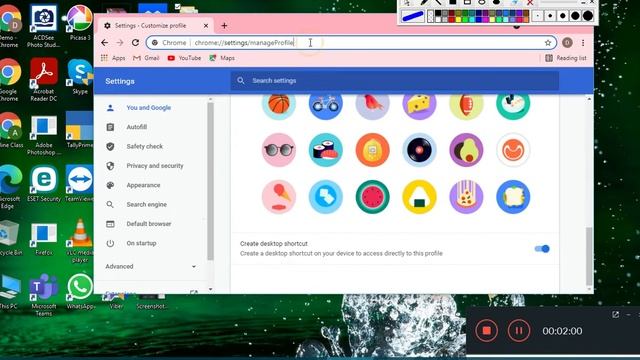Select the sandwich avatar
Image resolution: width=640 pixels, height=360 pixels.
[x=513, y=197]
